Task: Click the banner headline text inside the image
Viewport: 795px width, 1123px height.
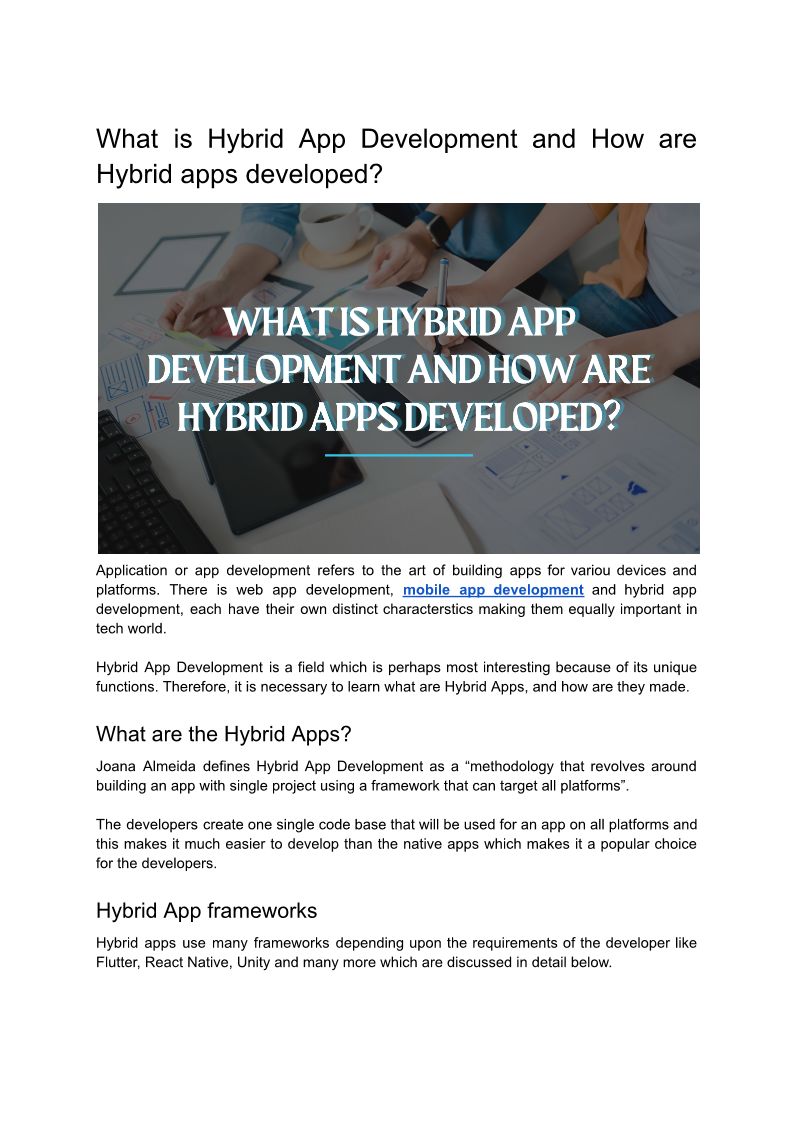Action: pos(398,370)
